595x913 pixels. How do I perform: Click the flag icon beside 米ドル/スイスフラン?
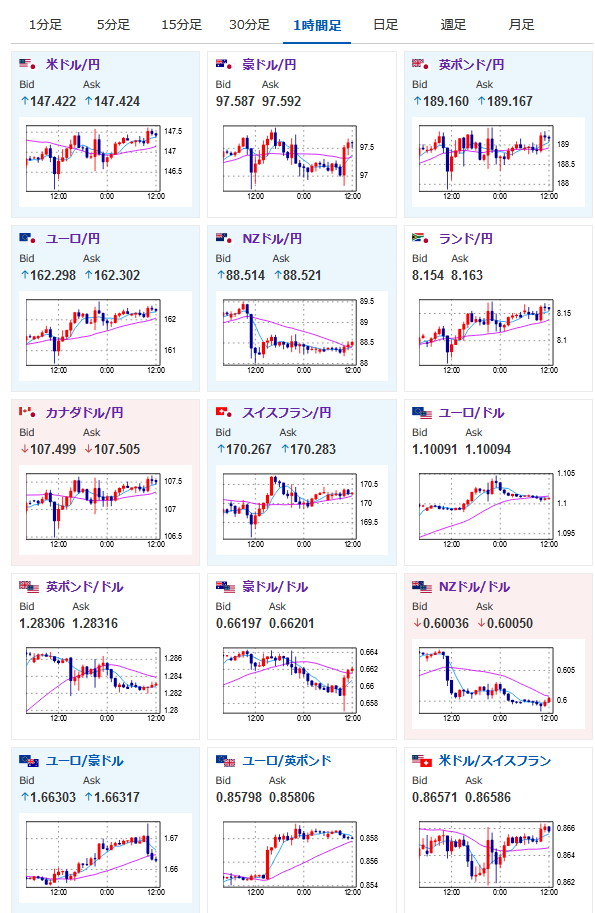click(x=422, y=760)
